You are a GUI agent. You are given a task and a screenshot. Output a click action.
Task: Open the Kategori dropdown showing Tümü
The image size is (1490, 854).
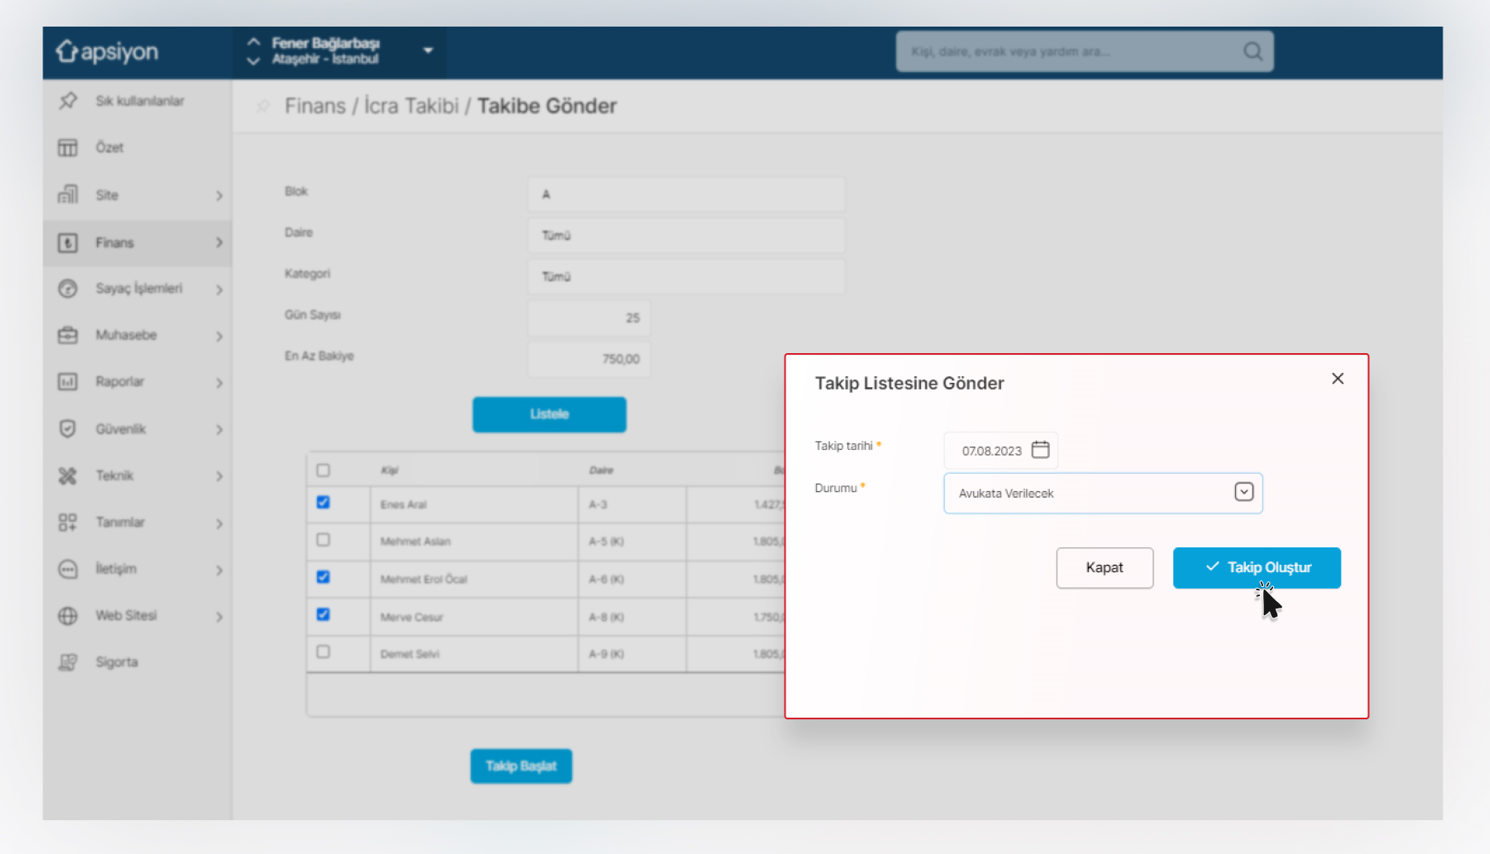tap(686, 276)
